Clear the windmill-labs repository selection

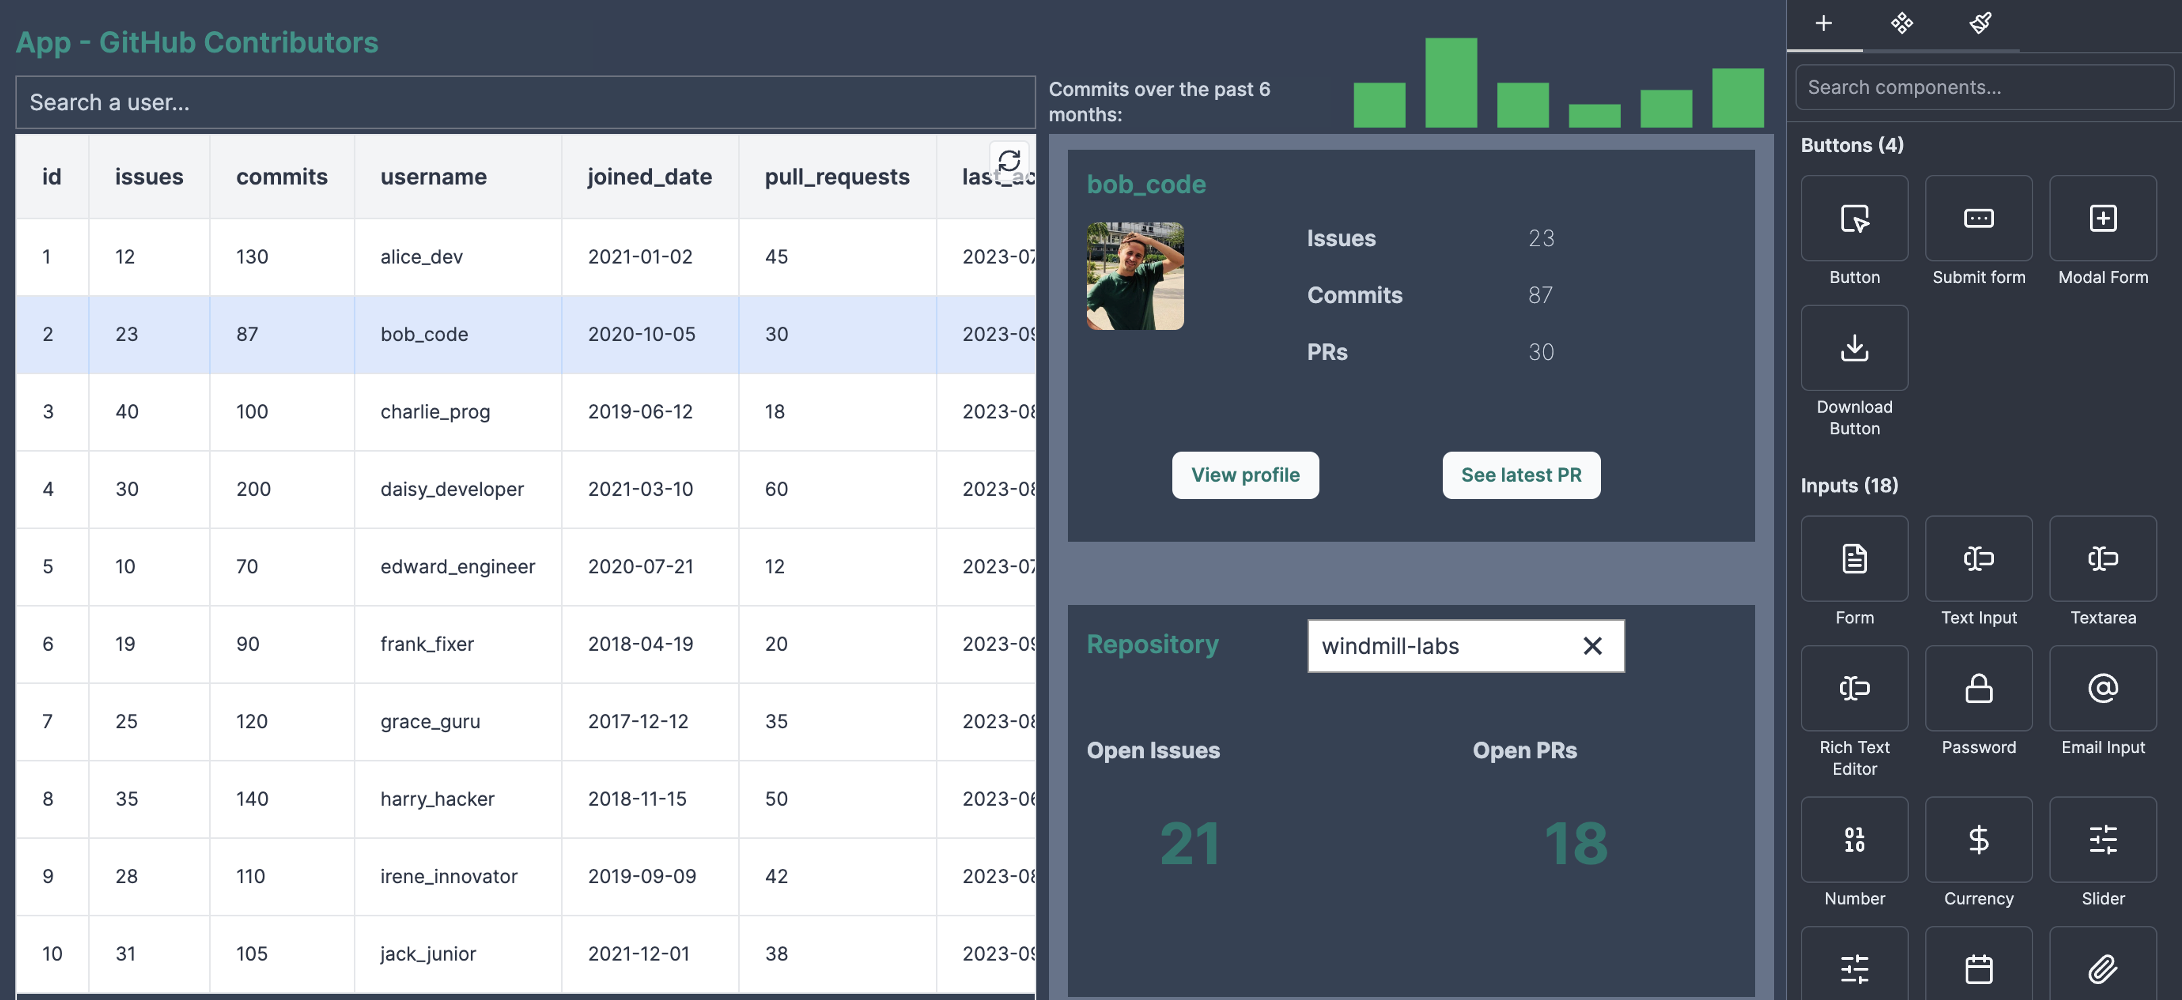(1592, 646)
